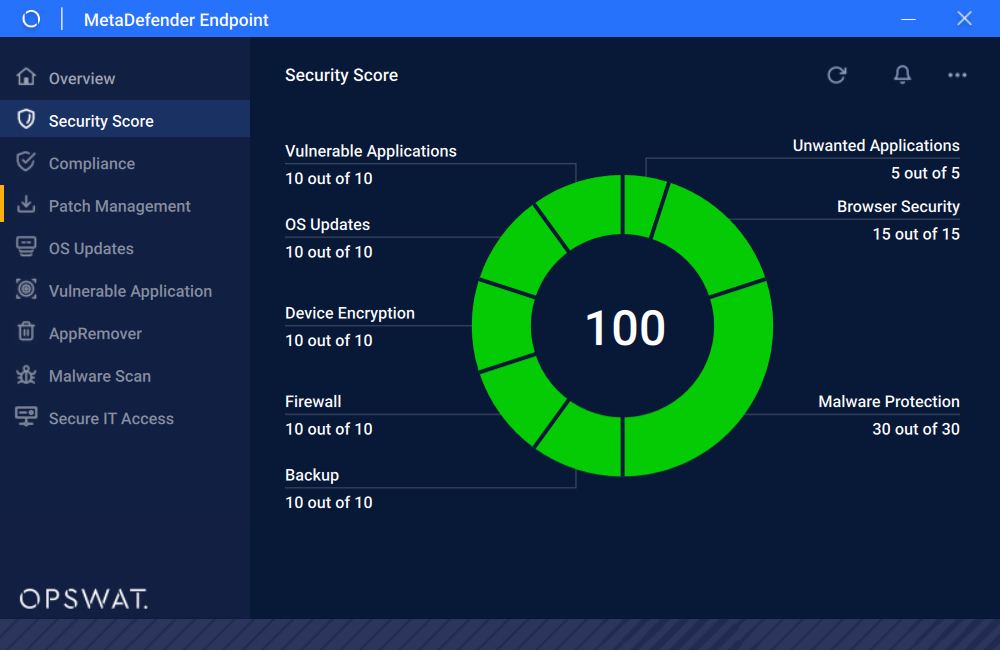The image size is (1000, 650).
Task: Click "10 out of 10" under Backup
Action: pos(328,503)
